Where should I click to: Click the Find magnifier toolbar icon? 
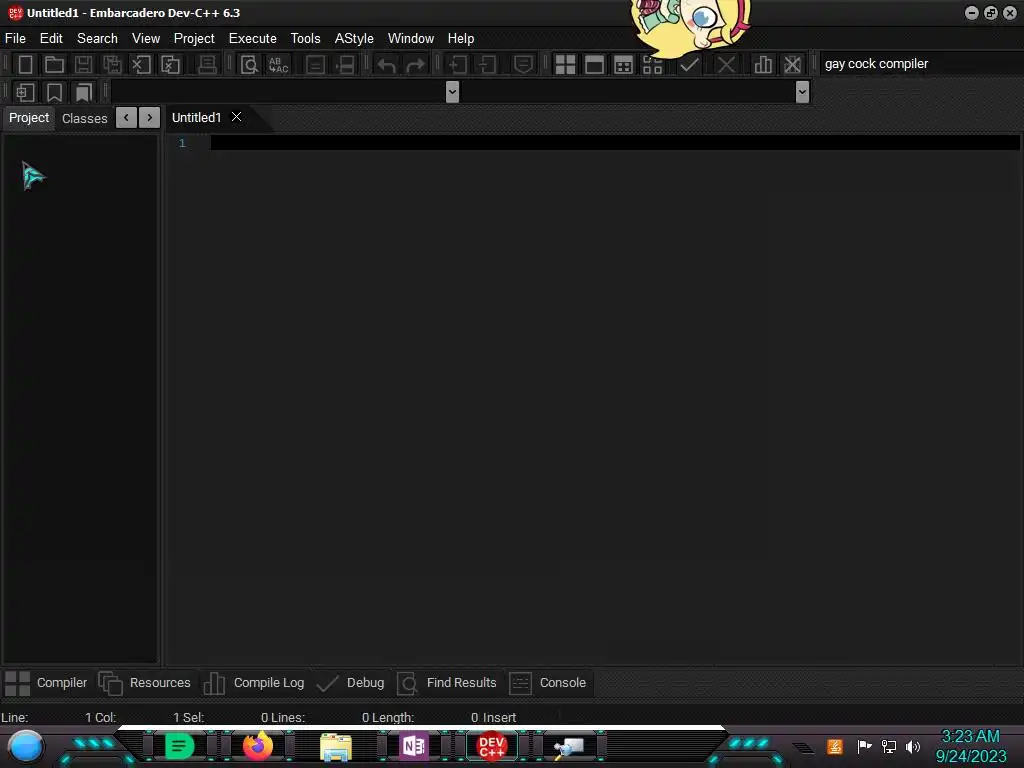tap(249, 64)
